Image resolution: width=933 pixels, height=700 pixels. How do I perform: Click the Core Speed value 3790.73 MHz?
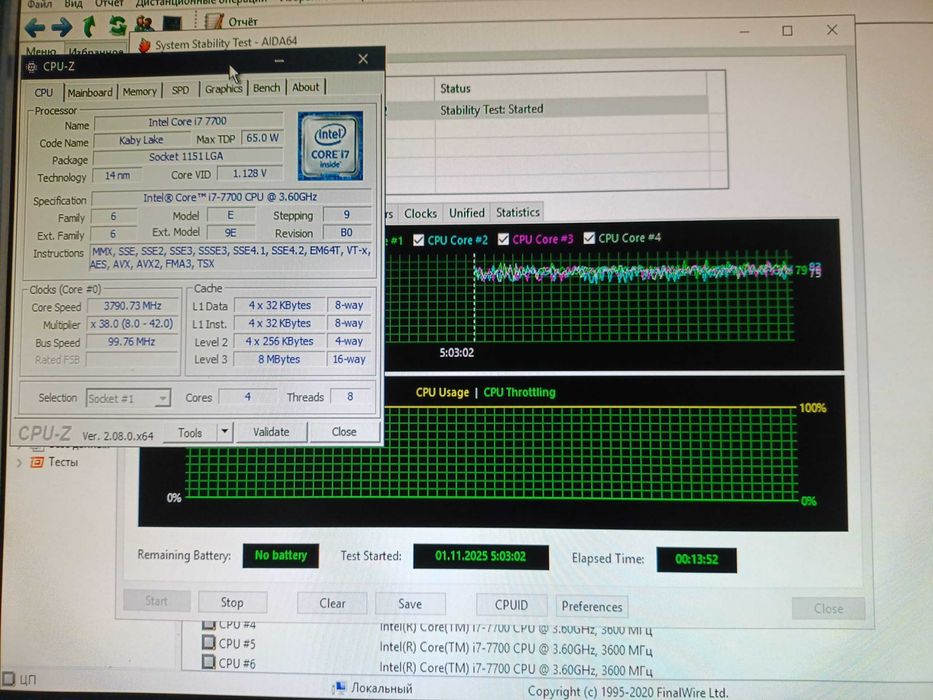click(133, 306)
